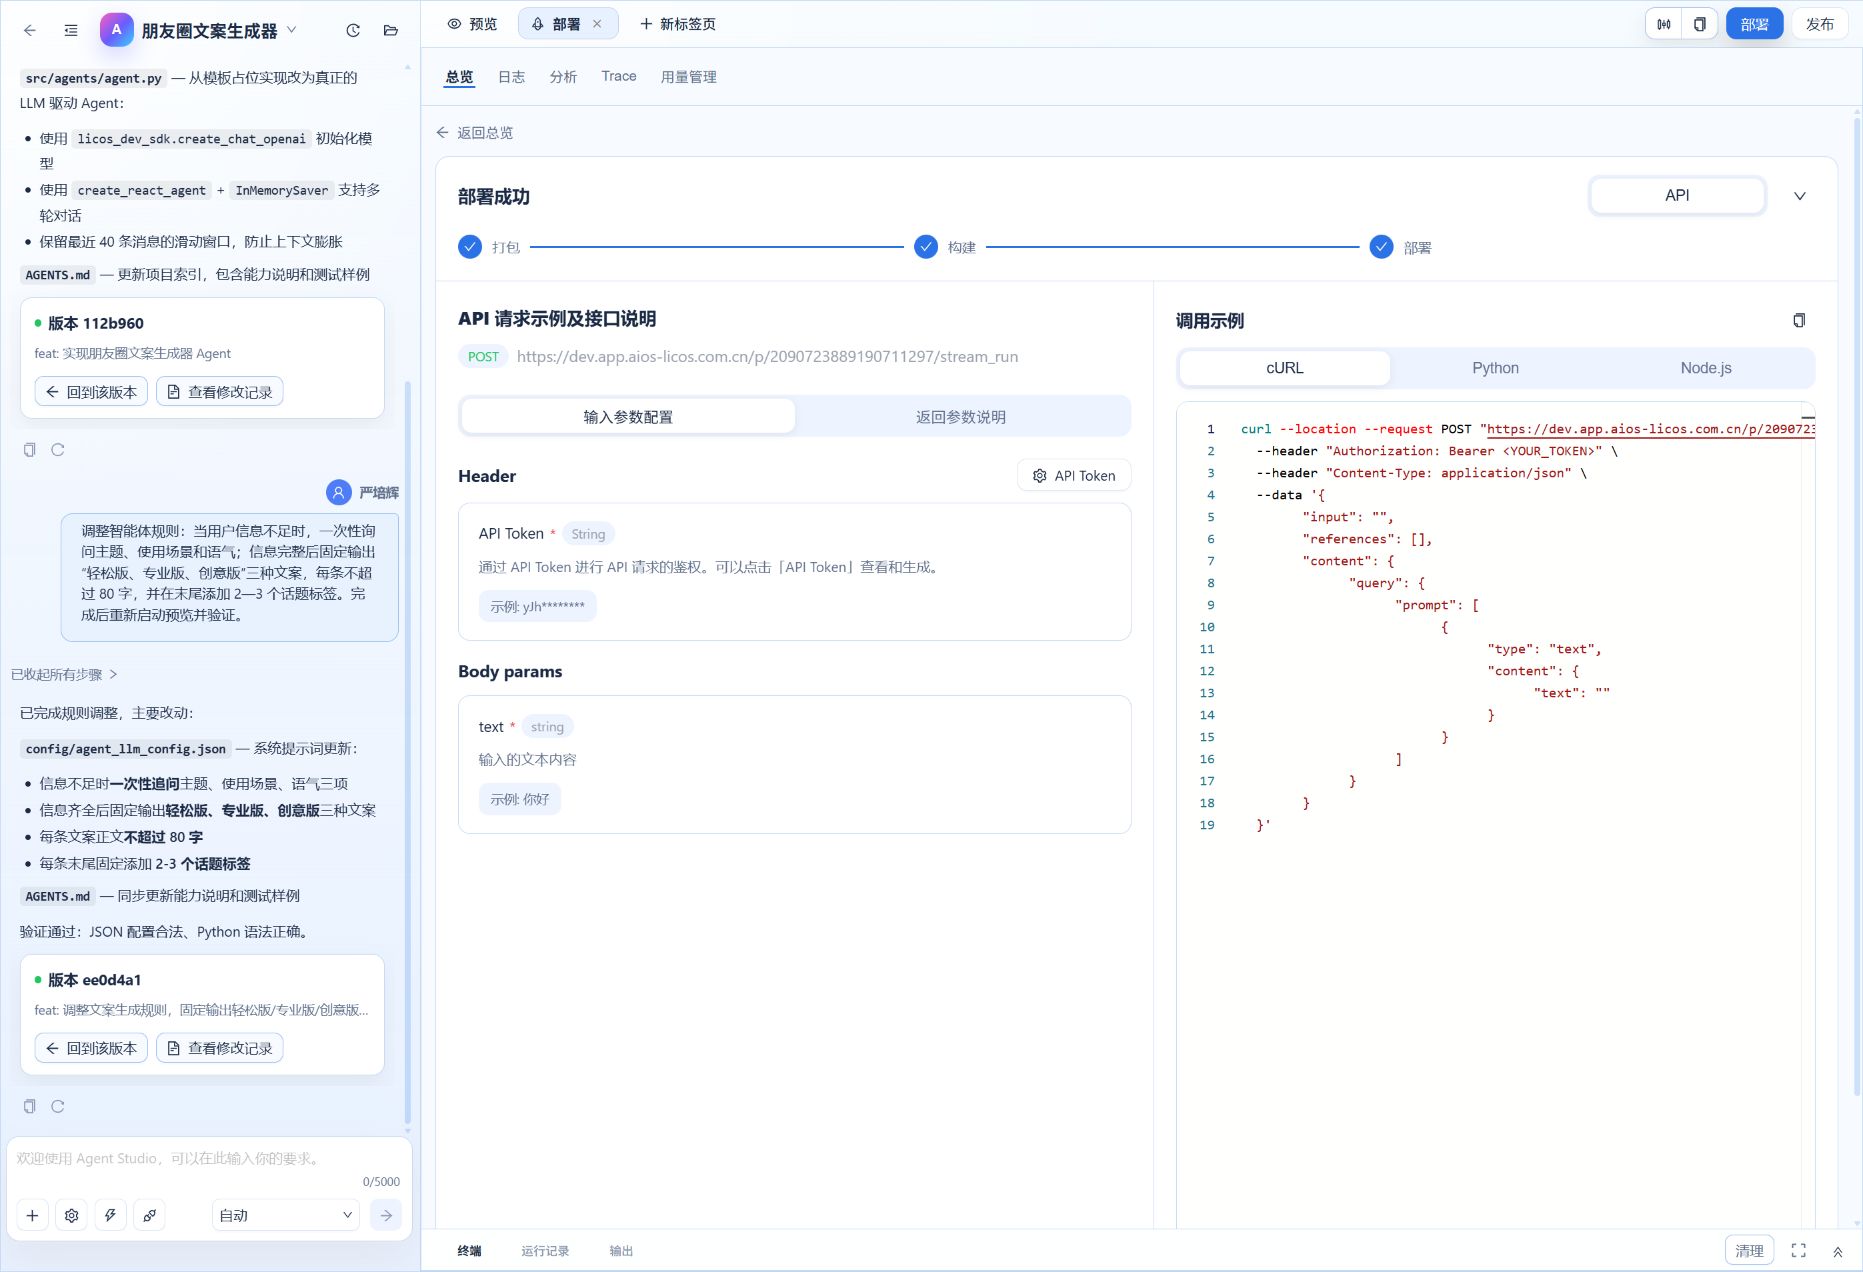Image resolution: width=1863 pixels, height=1272 pixels.
Task: Open the API type selector
Action: (x=1677, y=196)
